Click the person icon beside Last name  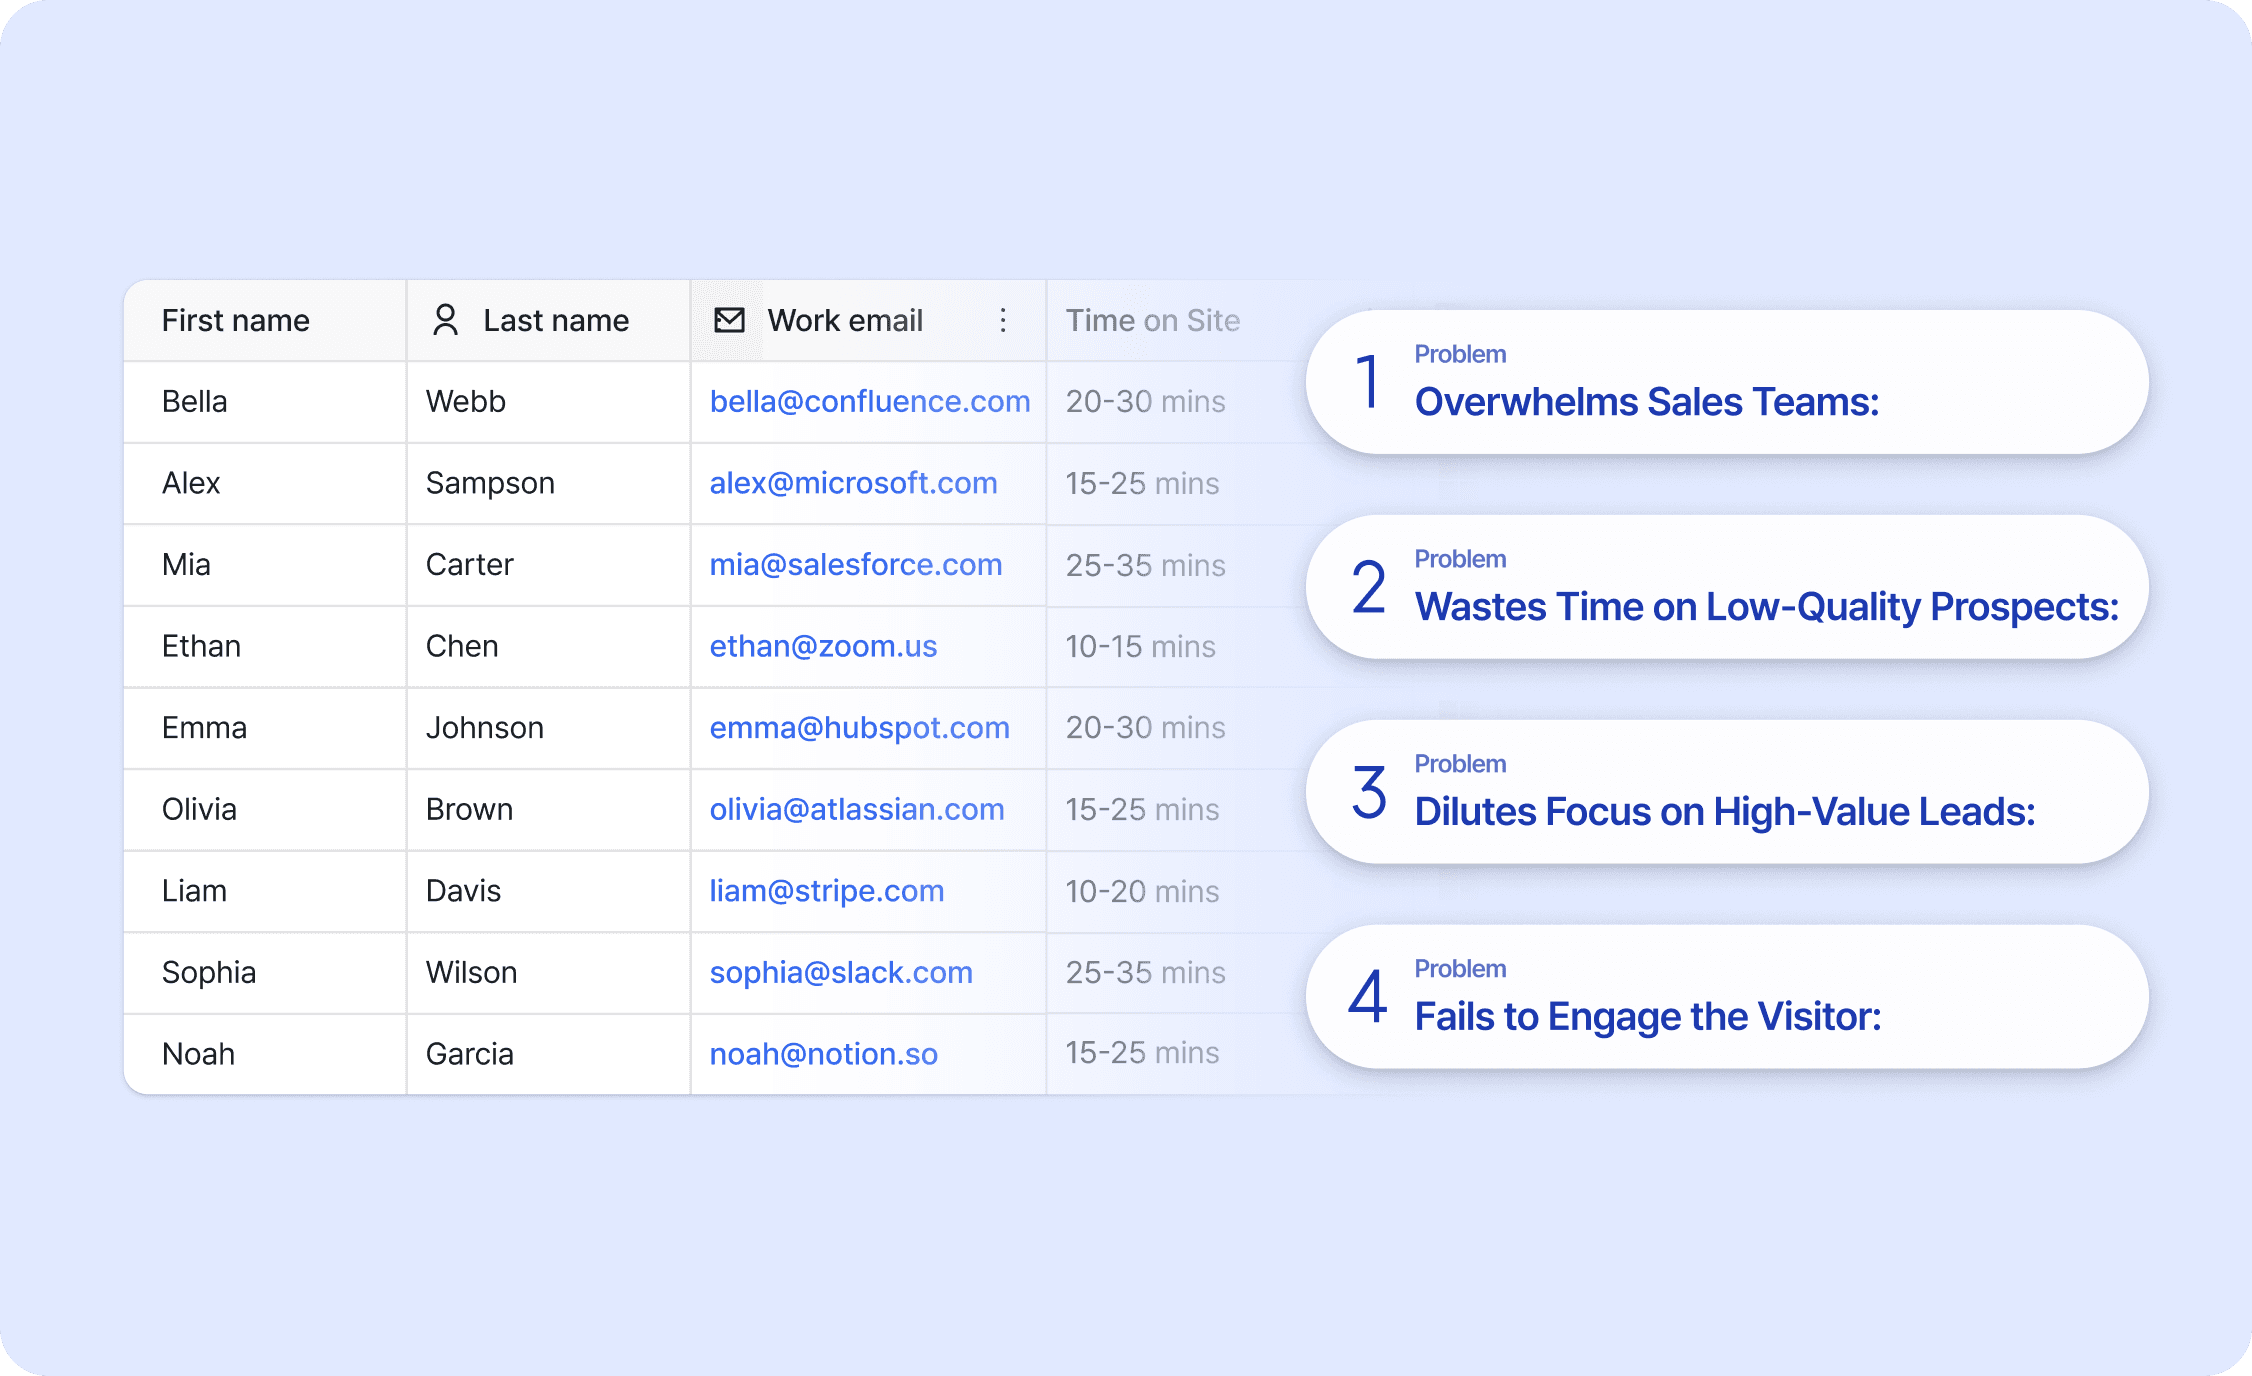[445, 320]
